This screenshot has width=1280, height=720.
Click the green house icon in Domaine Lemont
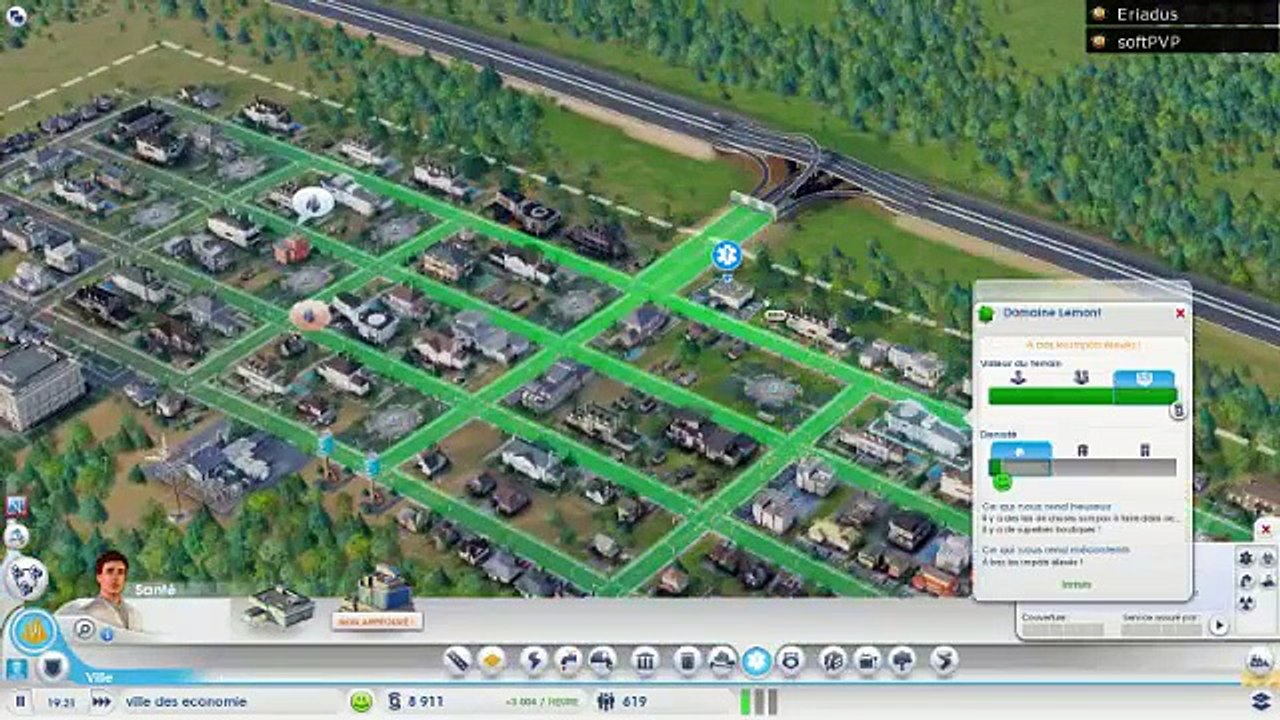pyautogui.click(x=986, y=314)
